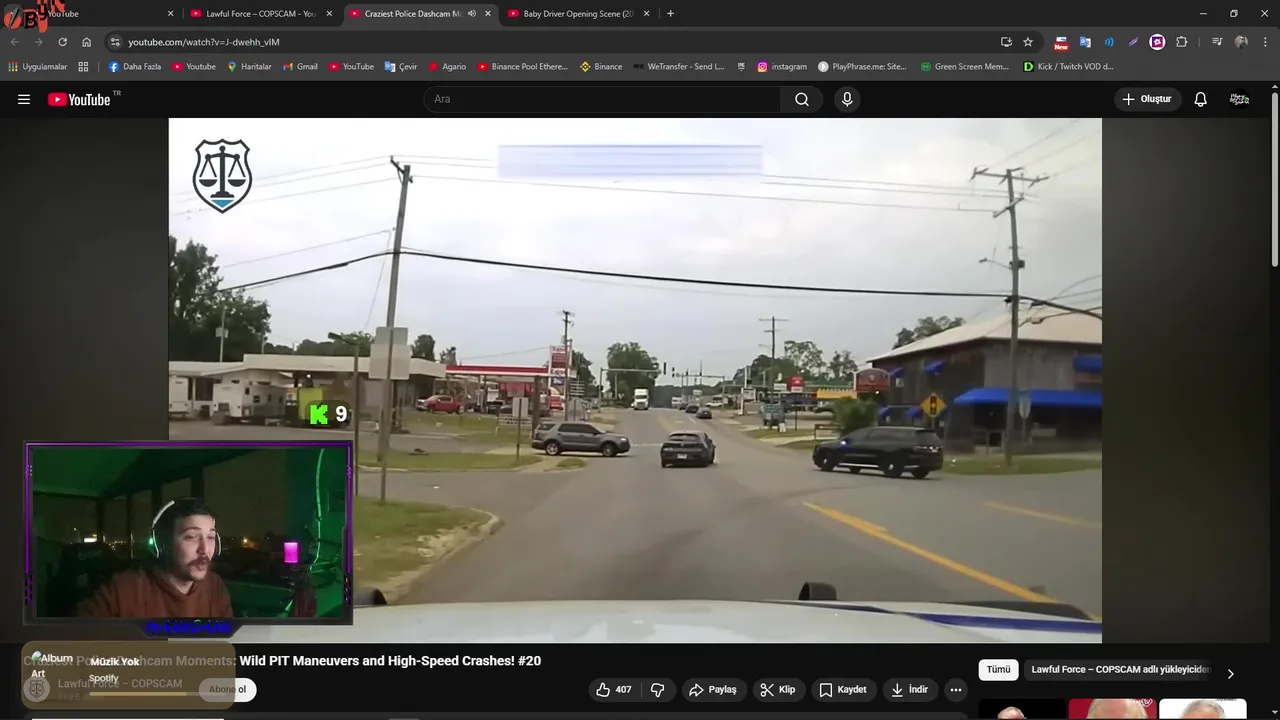Open Gmail bookmark
Viewport: 1280px width, 720px height.
coord(300,66)
